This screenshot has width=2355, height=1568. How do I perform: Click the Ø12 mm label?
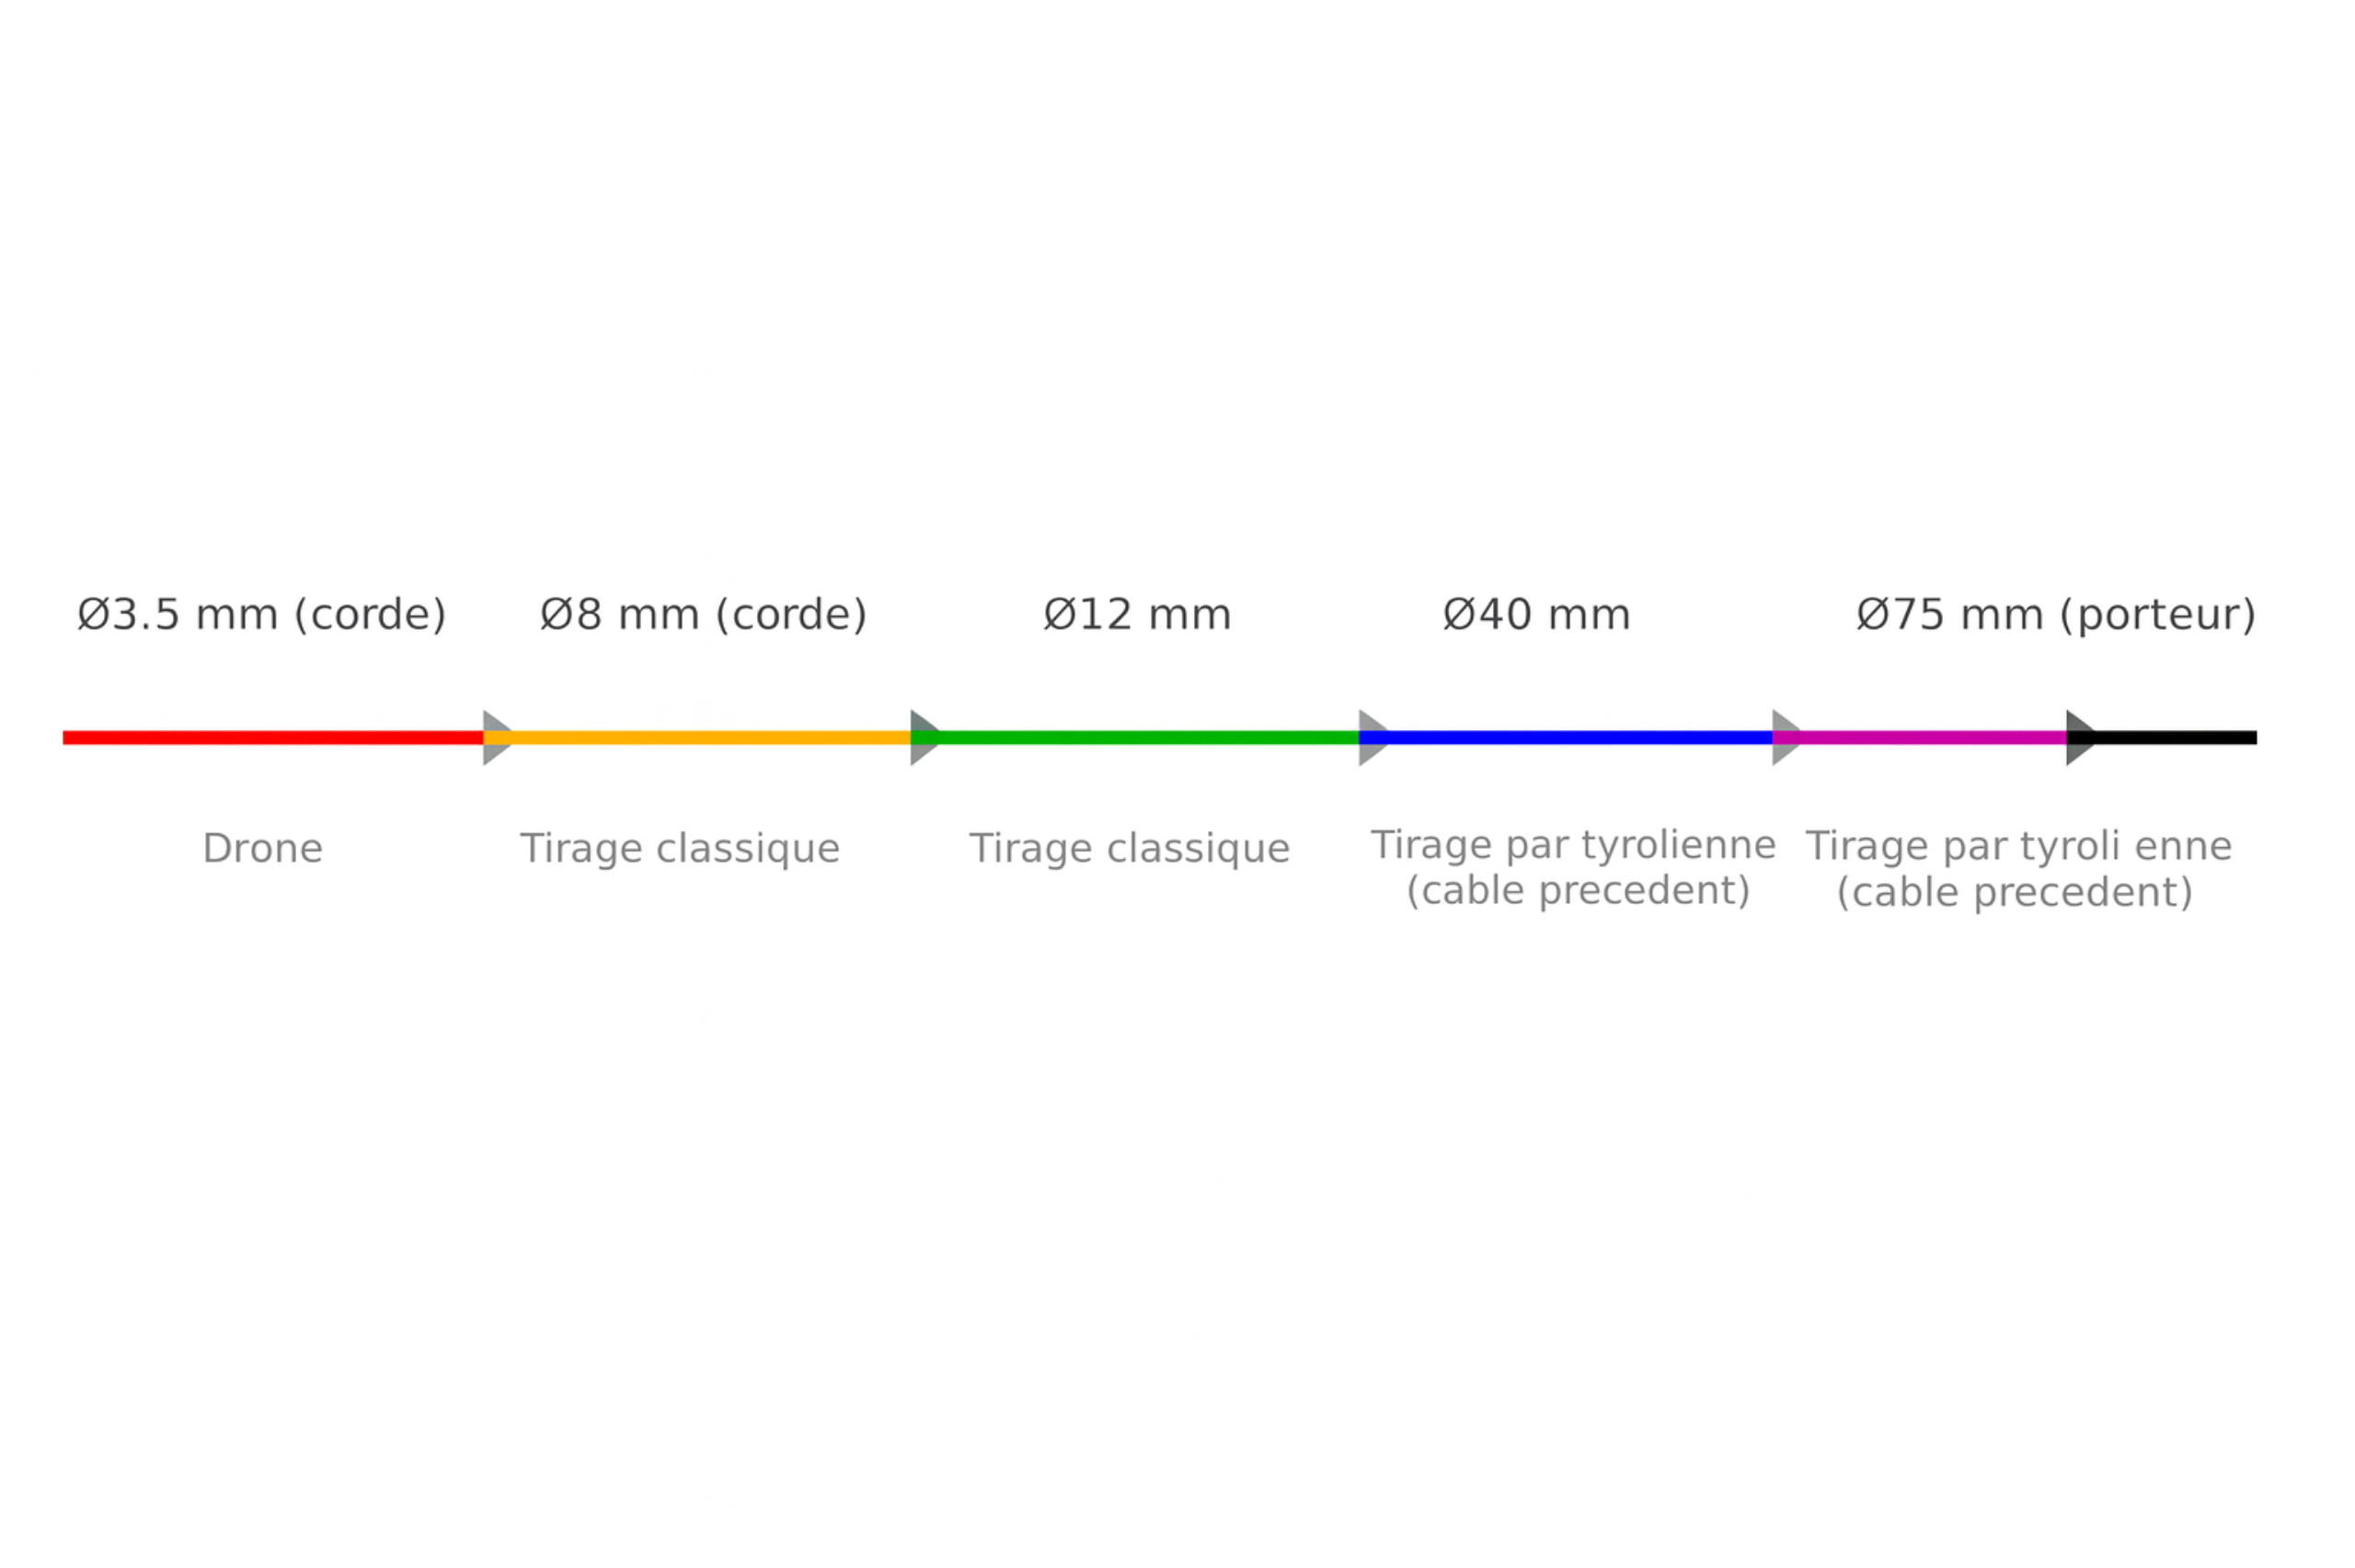point(1137,615)
